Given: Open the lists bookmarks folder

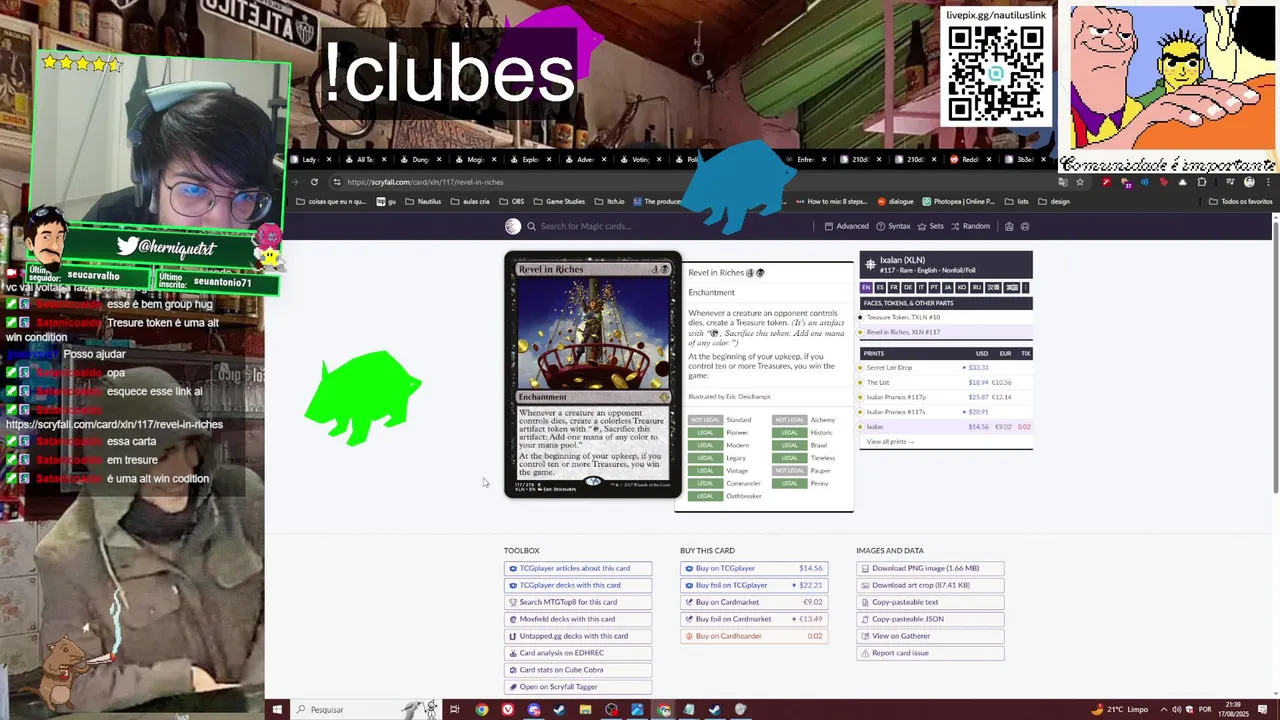Looking at the screenshot, I should (1016, 201).
